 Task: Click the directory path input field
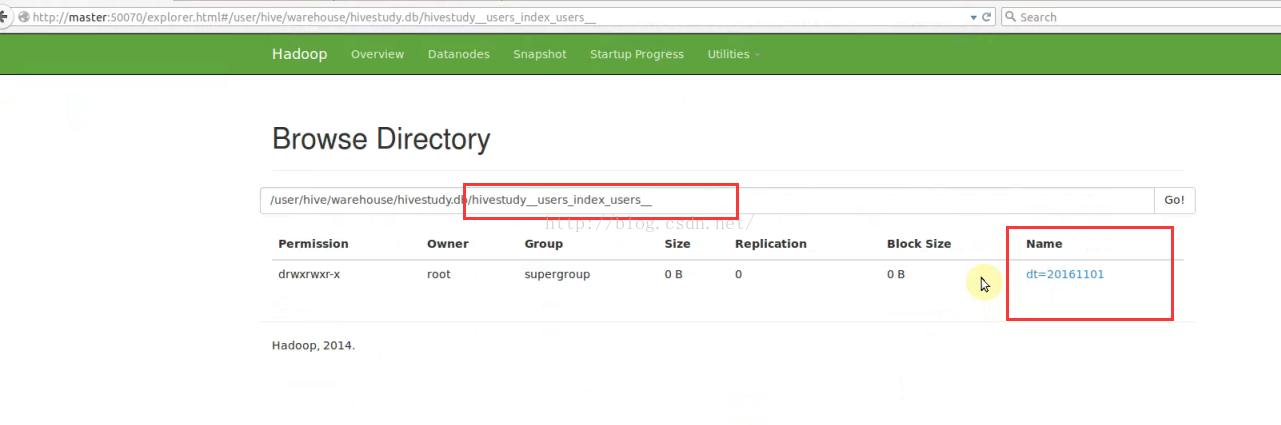tap(707, 200)
